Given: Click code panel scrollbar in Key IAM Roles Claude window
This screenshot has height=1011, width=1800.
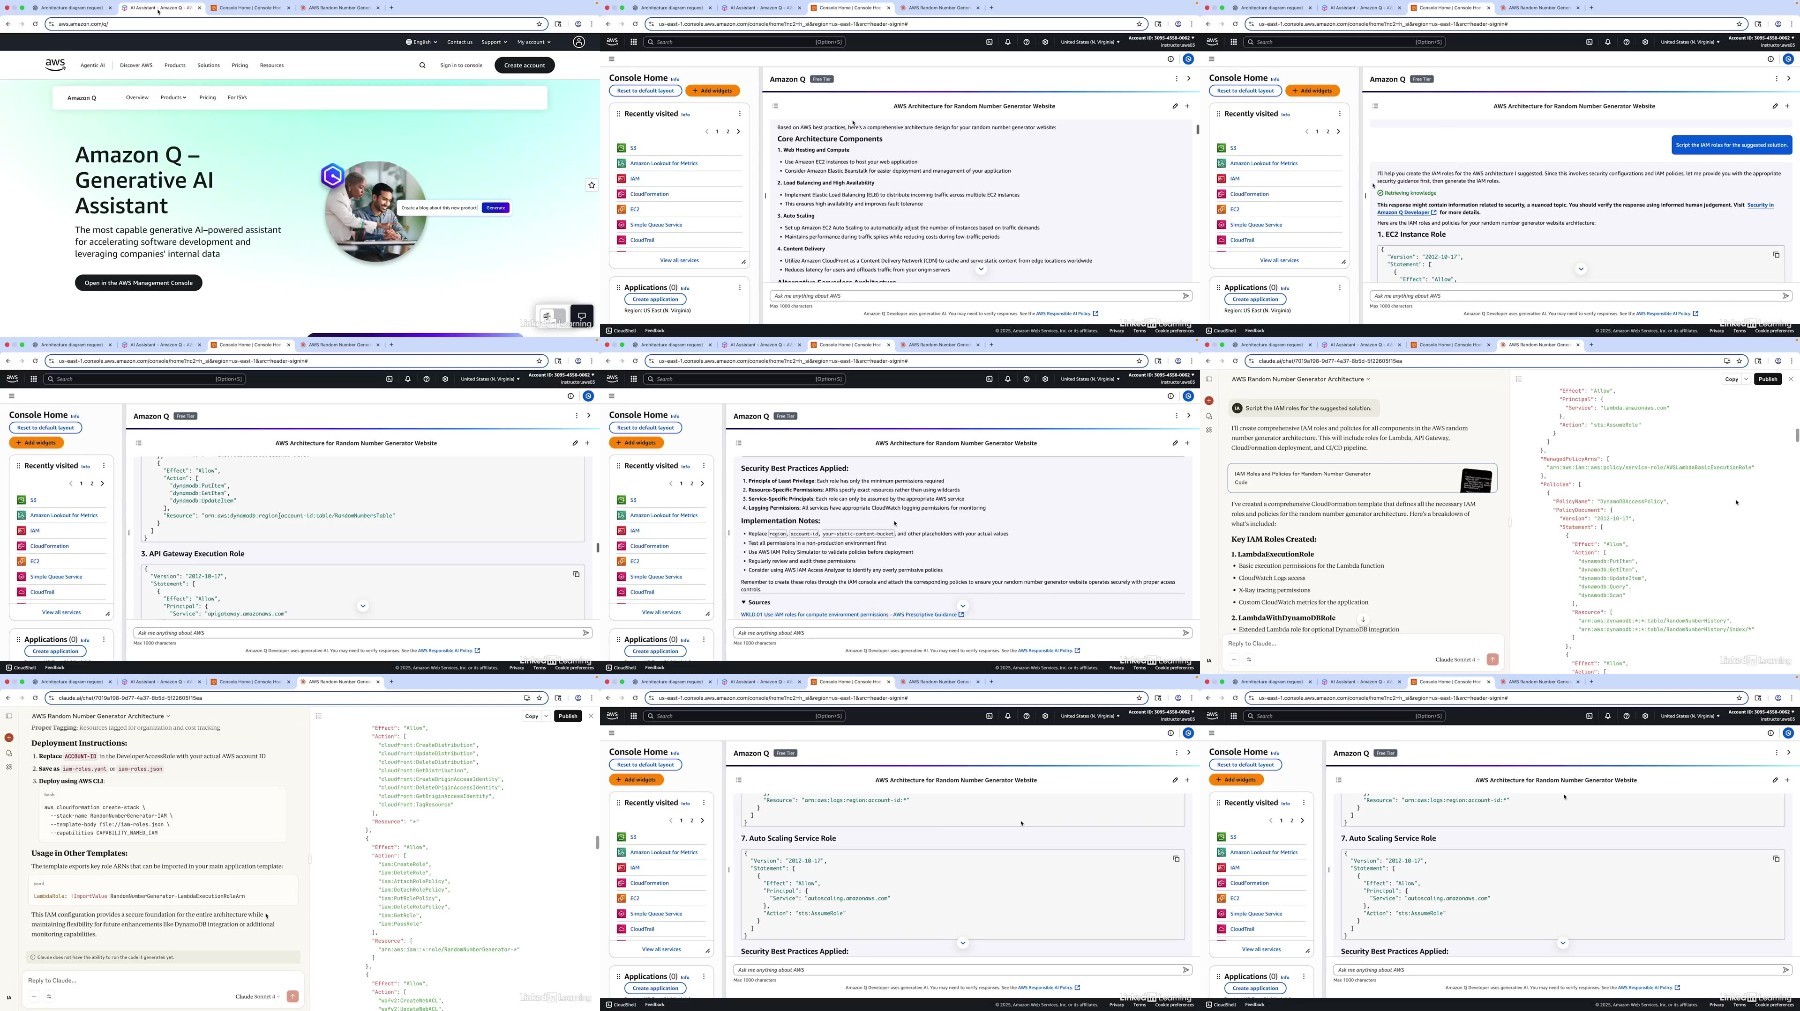Looking at the screenshot, I should pyautogui.click(x=1797, y=435).
